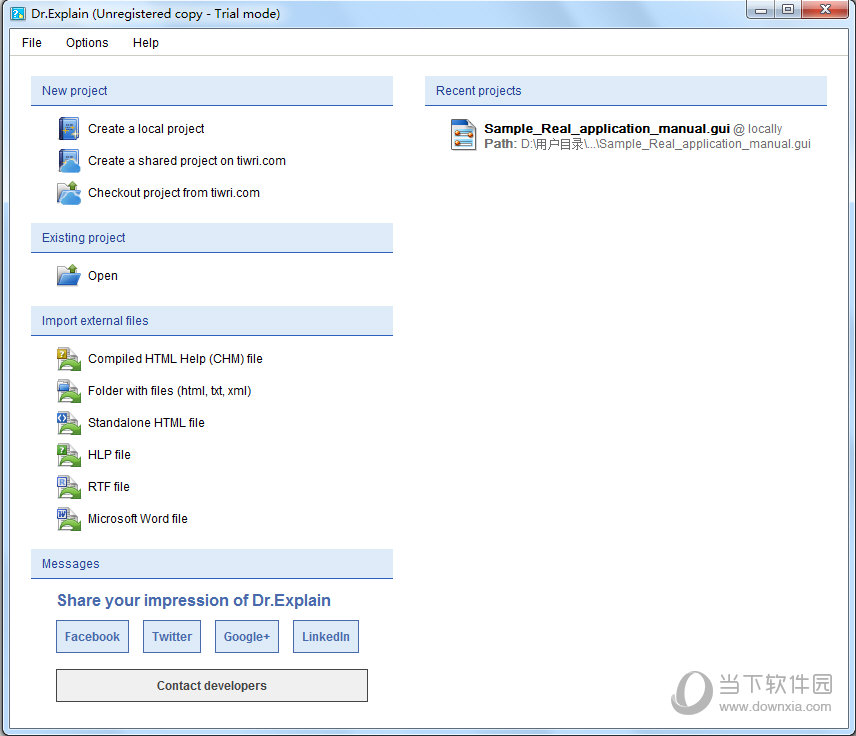
Task: Share on Facebook
Action: click(92, 637)
